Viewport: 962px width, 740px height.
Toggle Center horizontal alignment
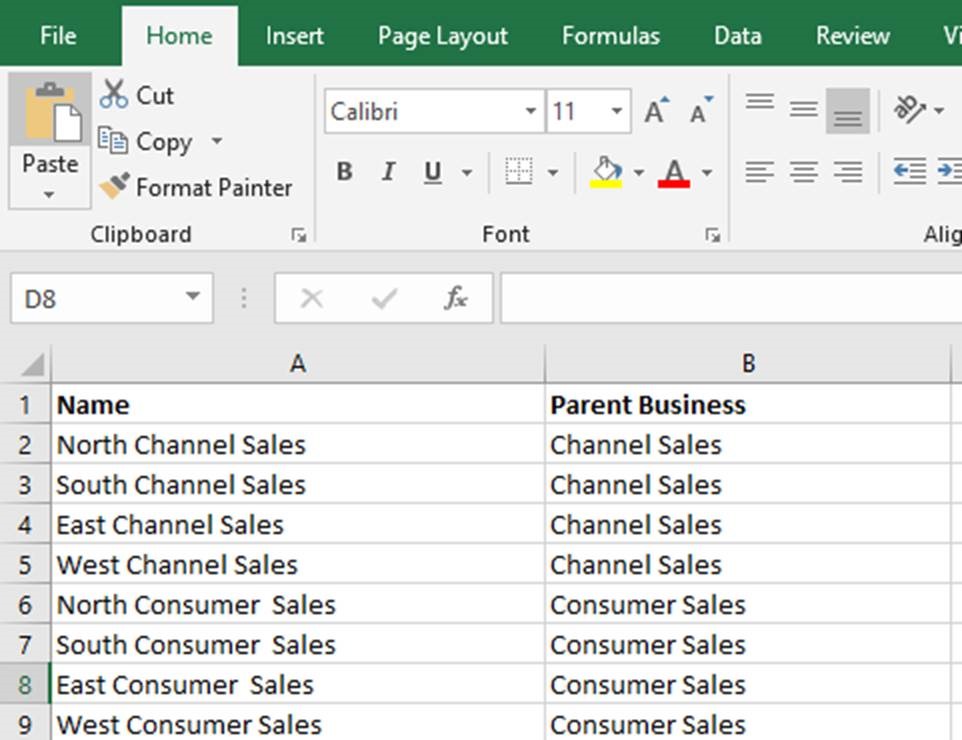[803, 172]
